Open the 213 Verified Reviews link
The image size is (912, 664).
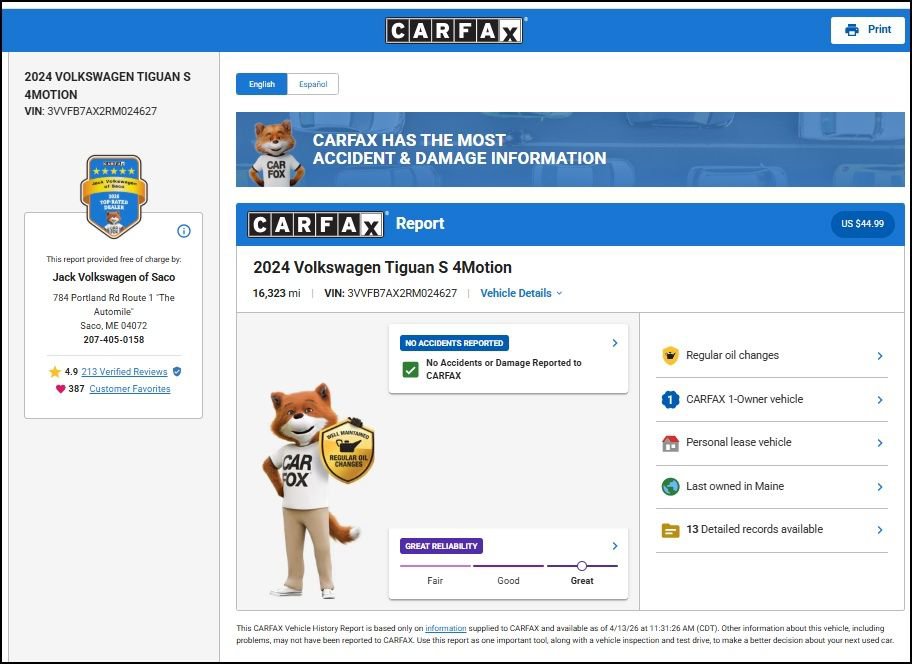(124, 371)
